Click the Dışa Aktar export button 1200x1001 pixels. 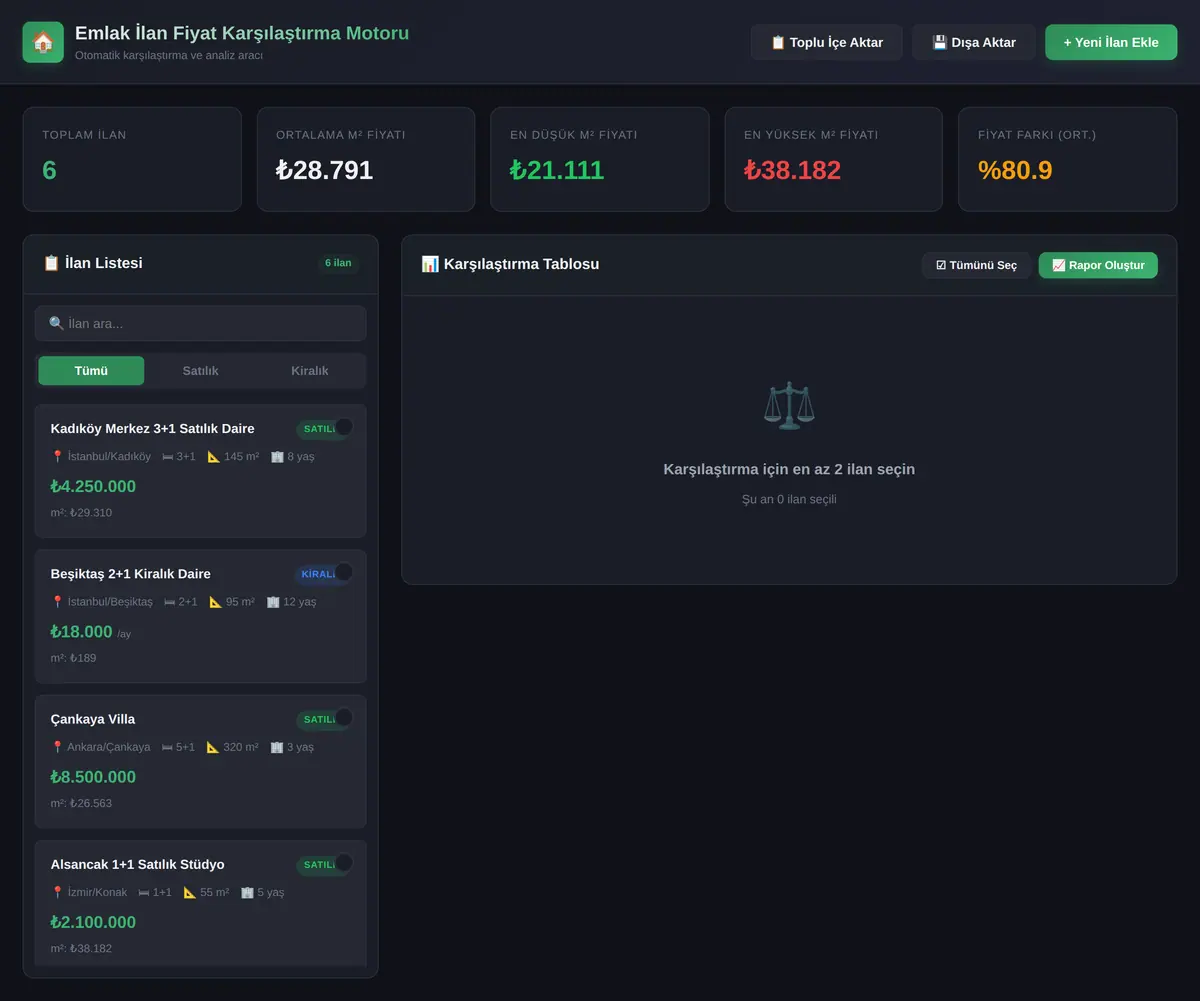tap(974, 42)
